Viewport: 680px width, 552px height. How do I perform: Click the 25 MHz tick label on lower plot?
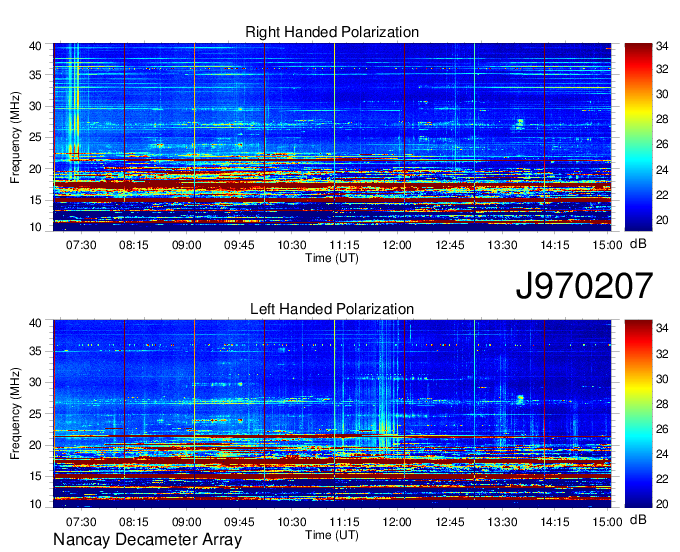click(x=35, y=414)
